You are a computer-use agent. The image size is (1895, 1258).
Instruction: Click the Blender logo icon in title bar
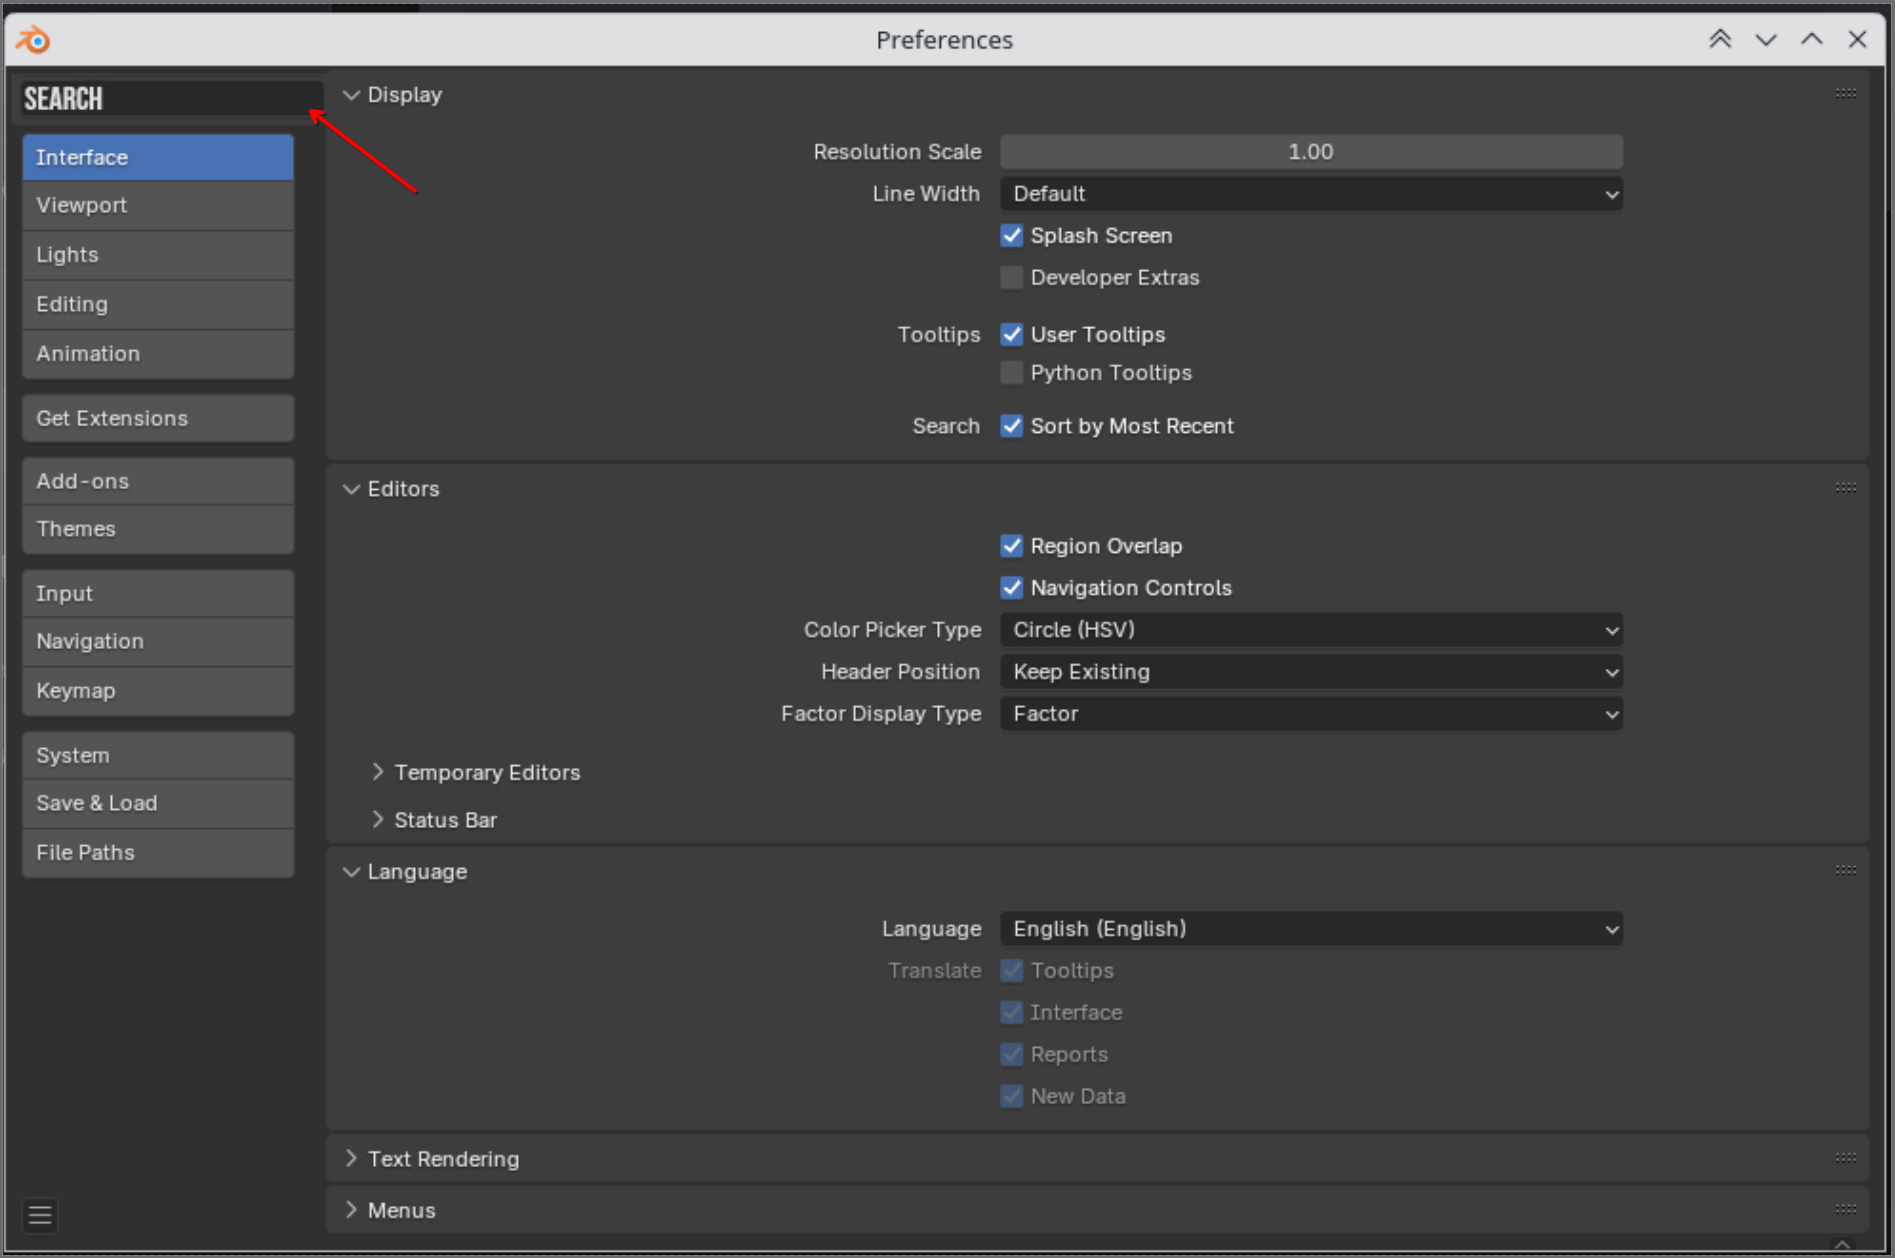pos(33,40)
